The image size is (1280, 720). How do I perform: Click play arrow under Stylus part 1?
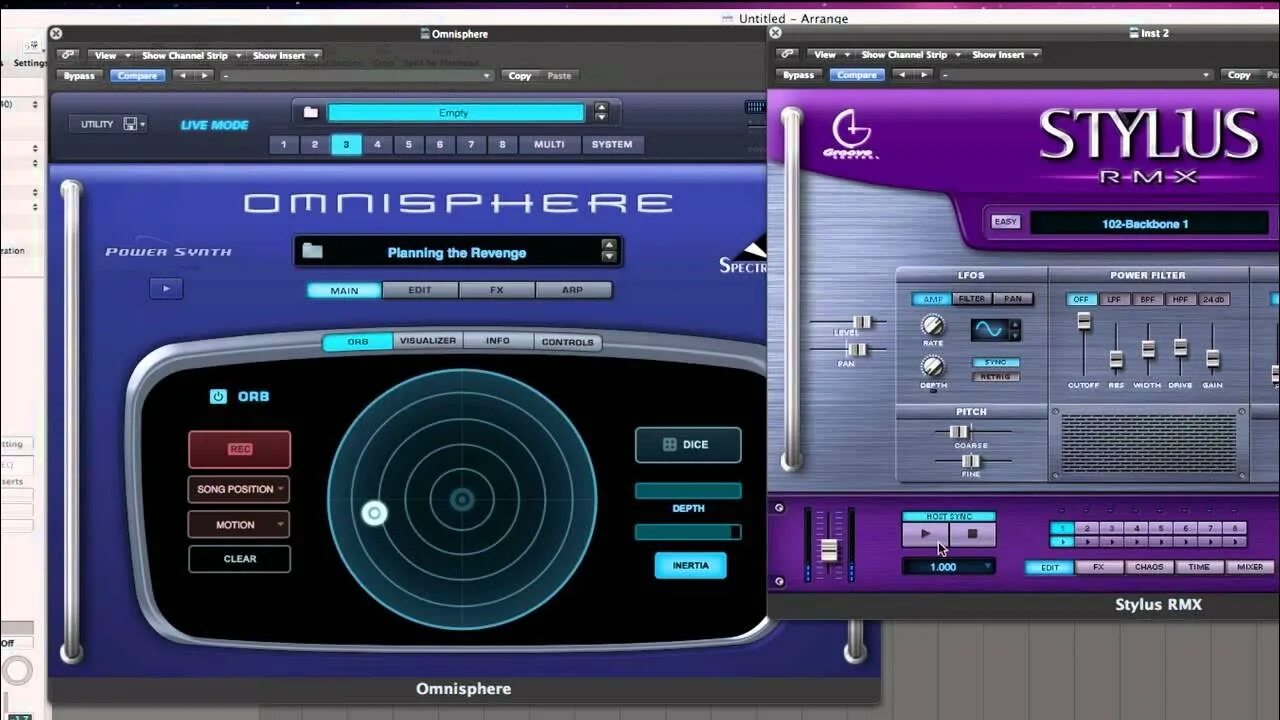[1062, 542]
